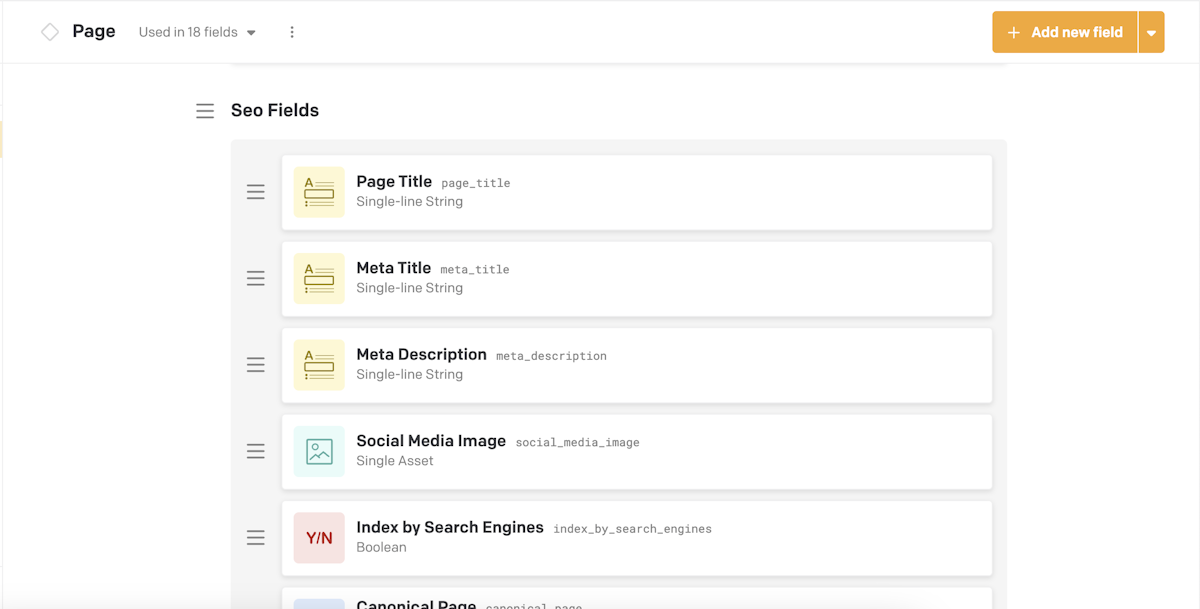Open the Add new field dropdown arrow
The height and width of the screenshot is (609, 1200).
pos(1151,33)
